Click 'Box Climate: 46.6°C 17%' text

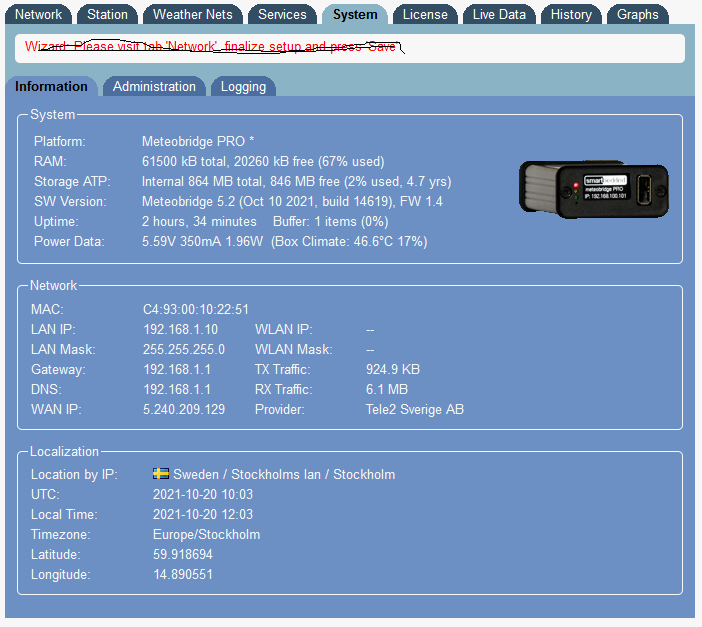(349, 241)
